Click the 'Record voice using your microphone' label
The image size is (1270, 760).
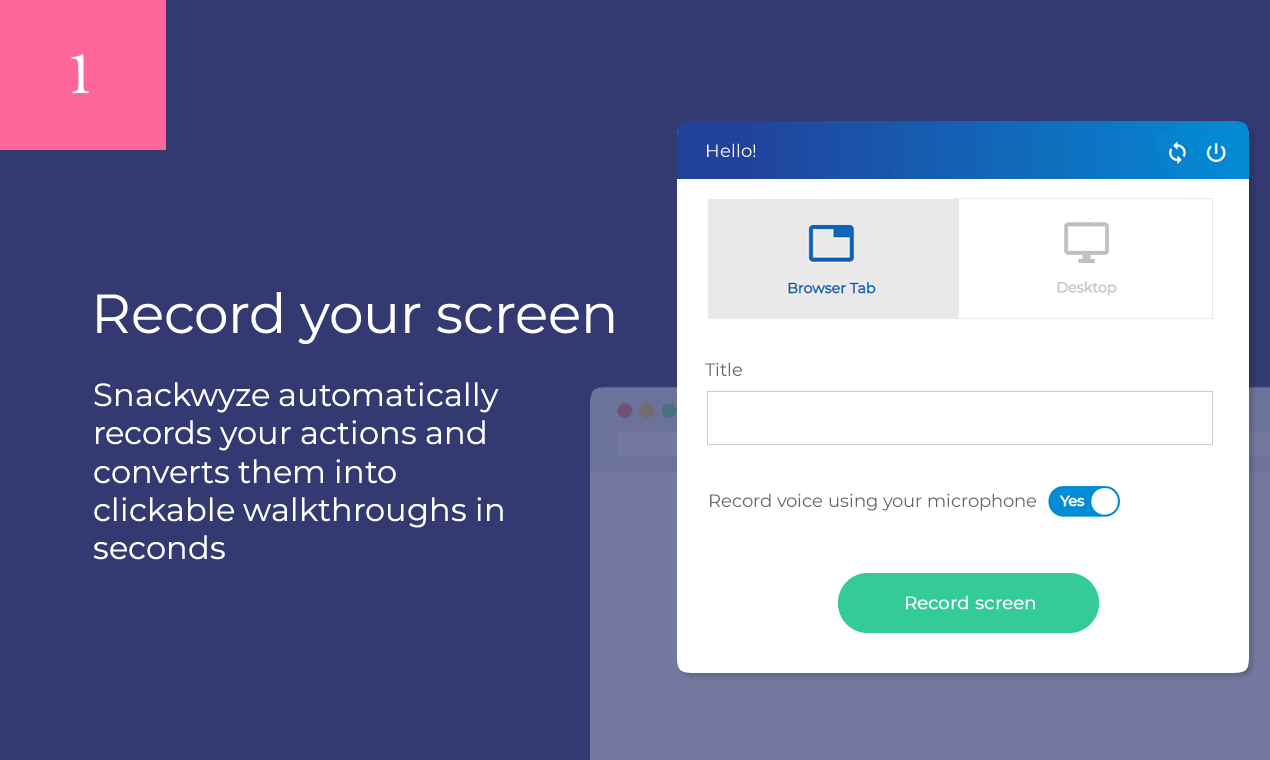pos(872,501)
